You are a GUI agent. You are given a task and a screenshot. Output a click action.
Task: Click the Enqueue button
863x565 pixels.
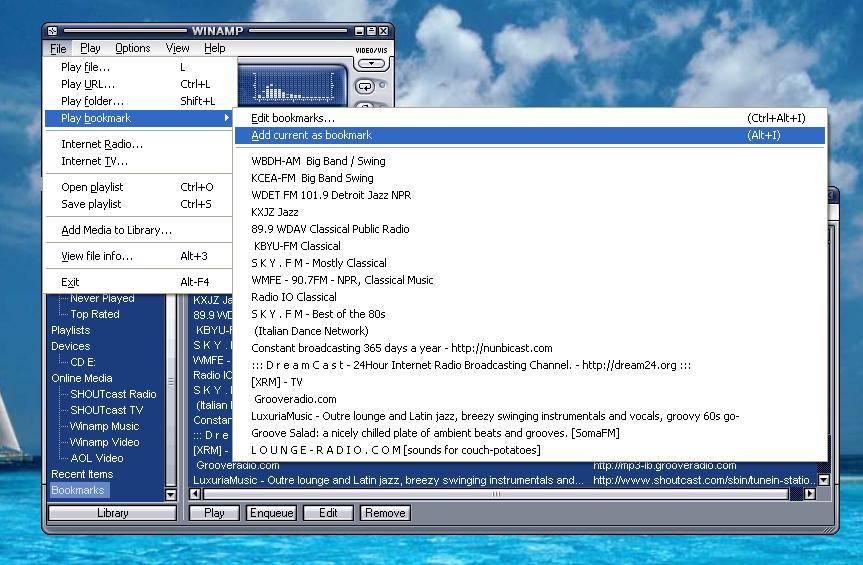point(271,513)
